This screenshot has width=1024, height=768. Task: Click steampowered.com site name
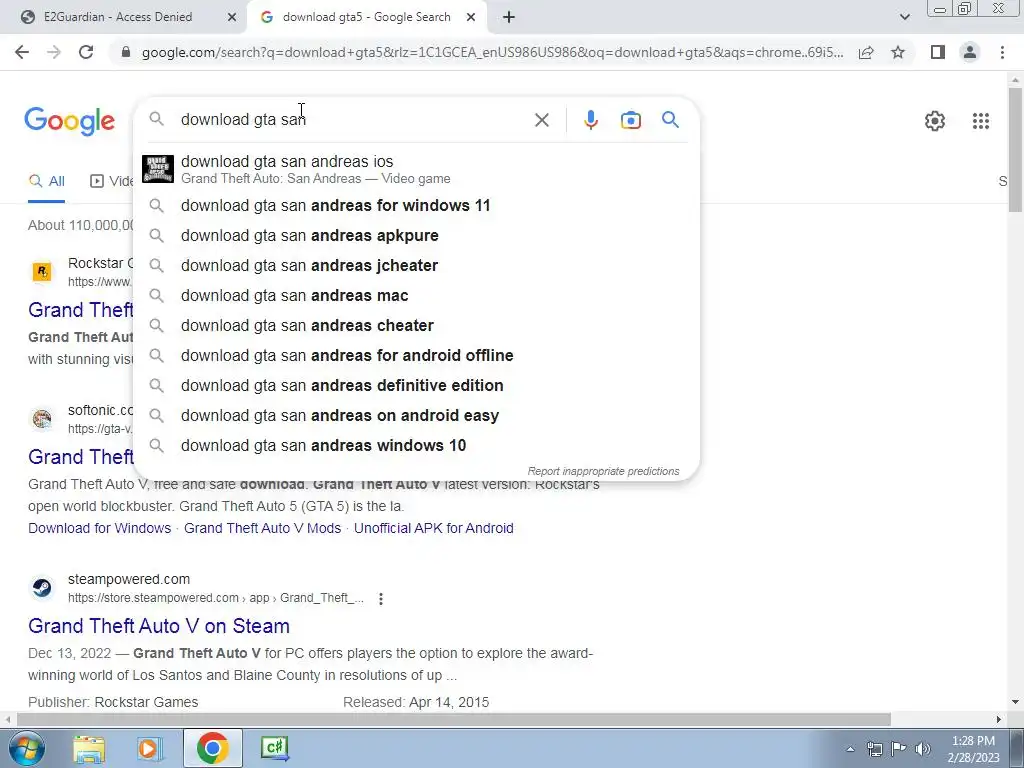tap(129, 579)
